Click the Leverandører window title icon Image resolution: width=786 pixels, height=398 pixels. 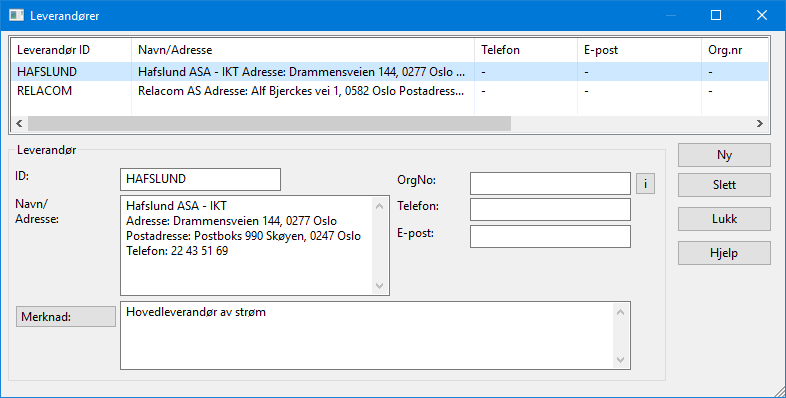17,15
